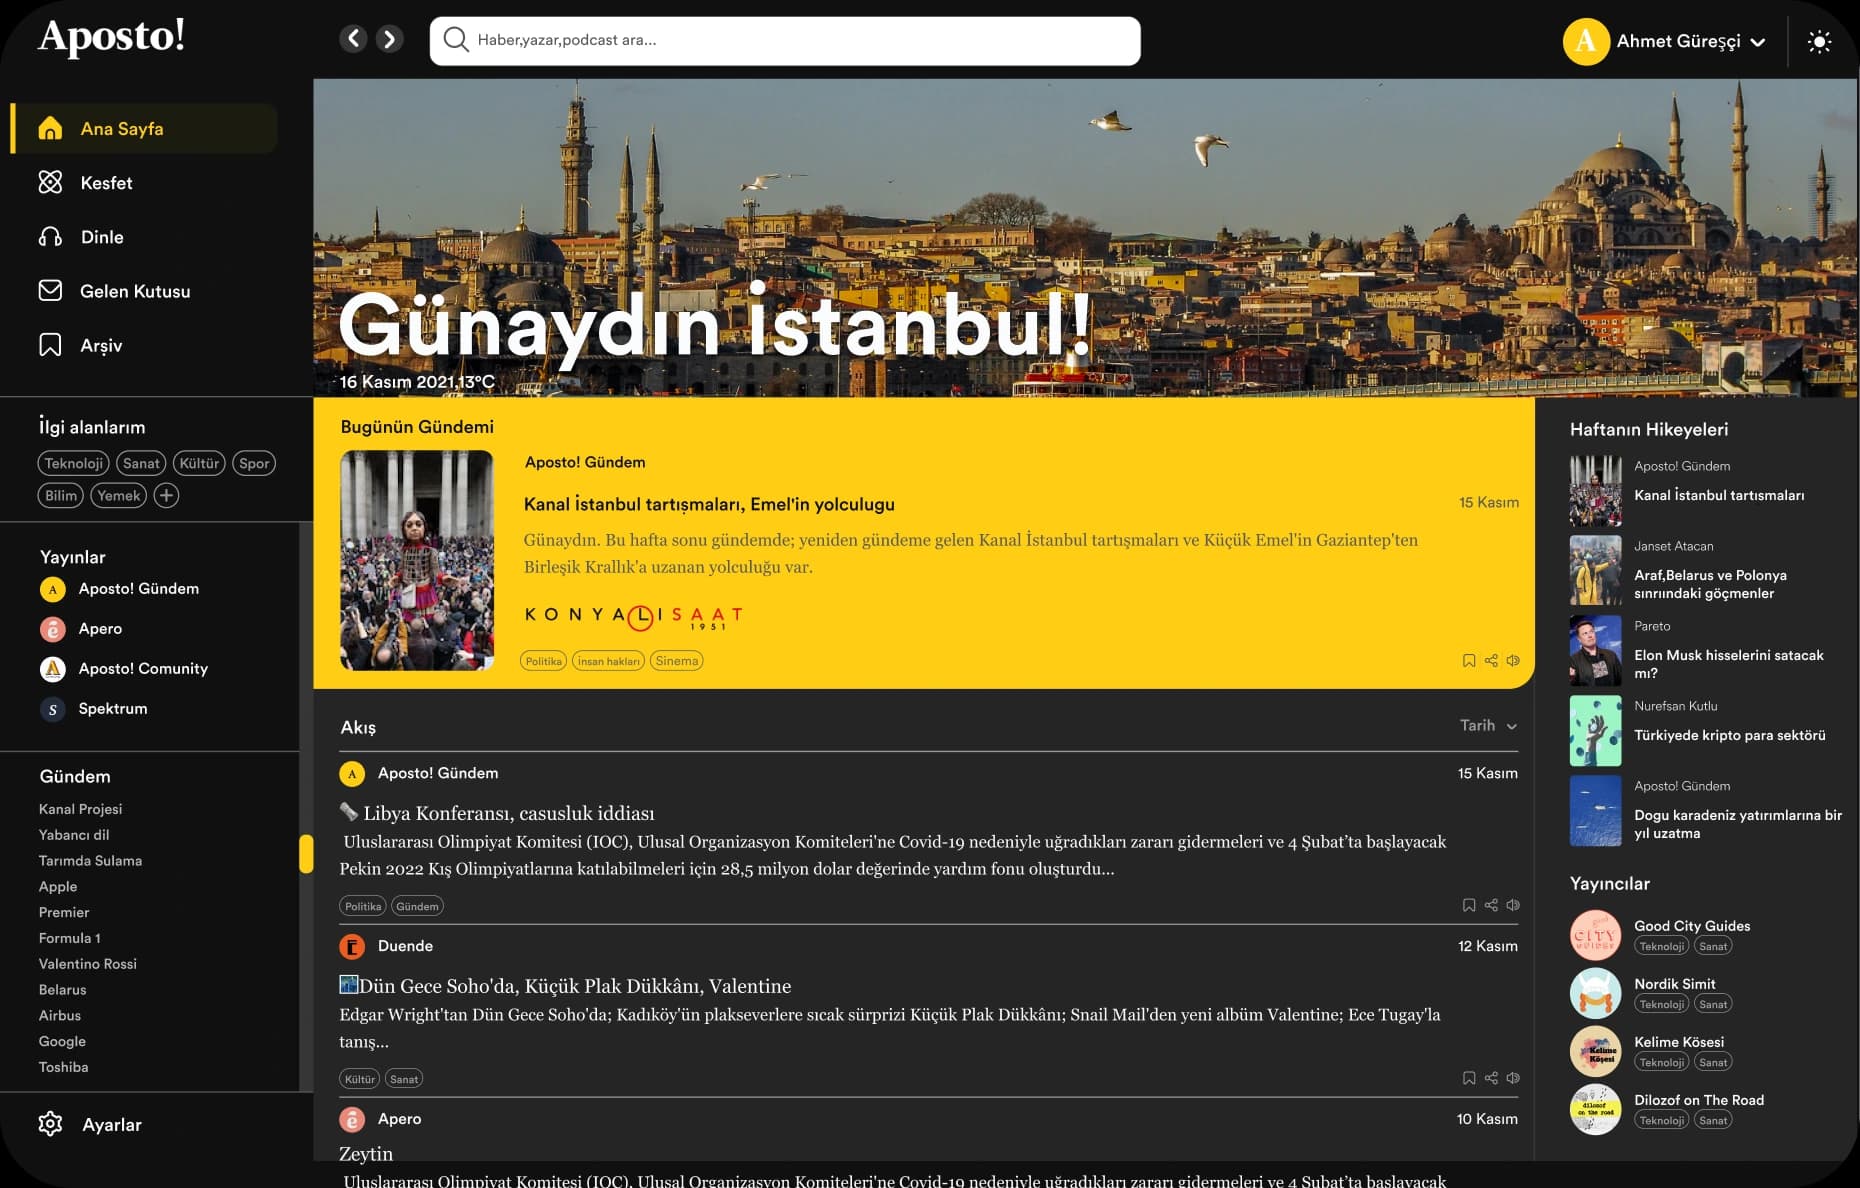1860x1188 pixels.
Task: Open the Valentino Rossi topic
Action: pos(88,964)
